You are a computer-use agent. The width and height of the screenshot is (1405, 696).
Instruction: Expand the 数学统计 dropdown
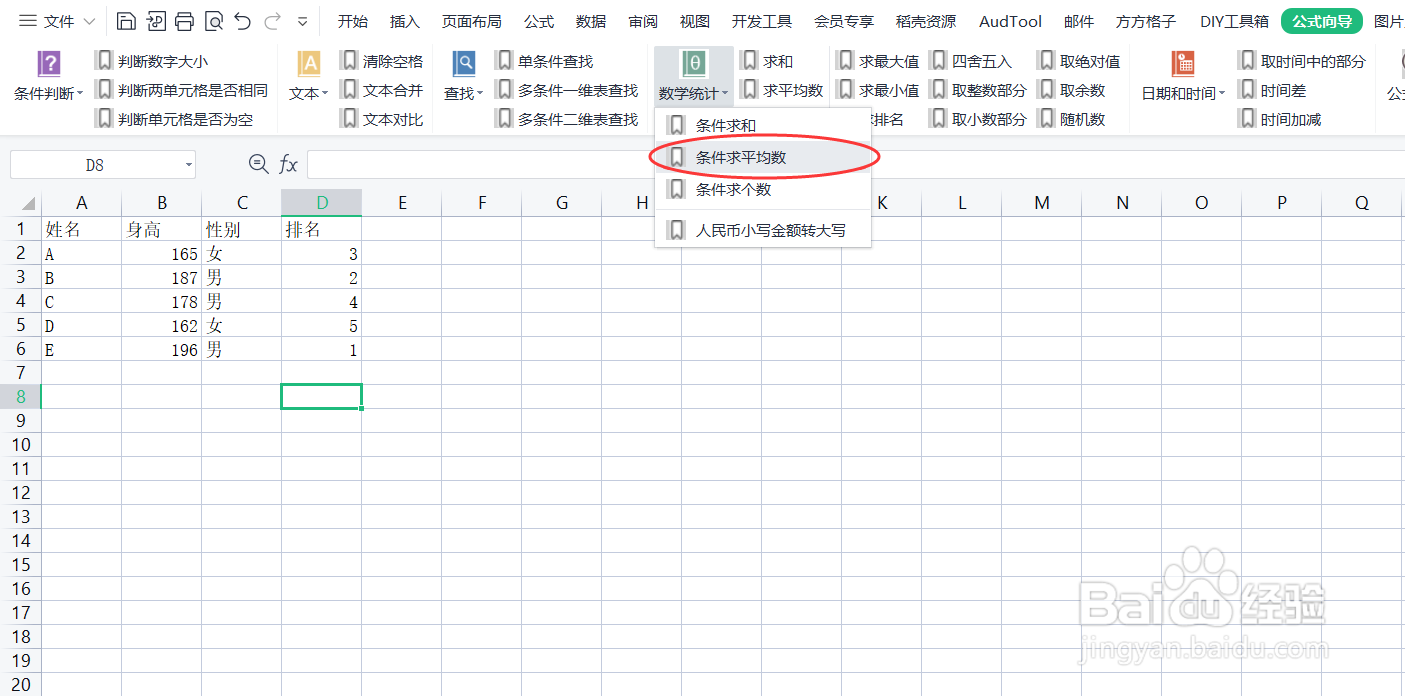693,89
